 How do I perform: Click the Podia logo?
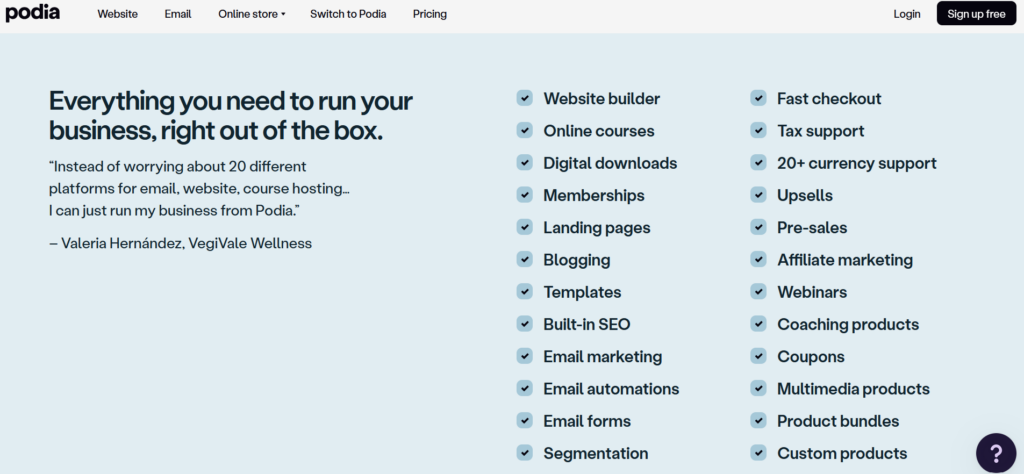pos(33,14)
